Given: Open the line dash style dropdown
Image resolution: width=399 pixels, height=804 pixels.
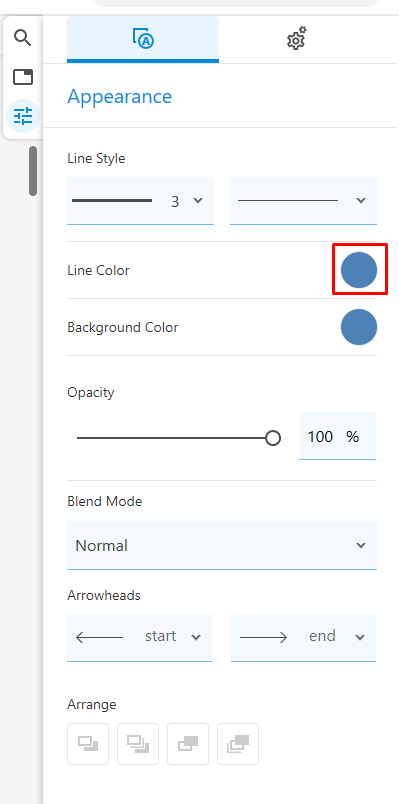Looking at the screenshot, I should point(303,200).
